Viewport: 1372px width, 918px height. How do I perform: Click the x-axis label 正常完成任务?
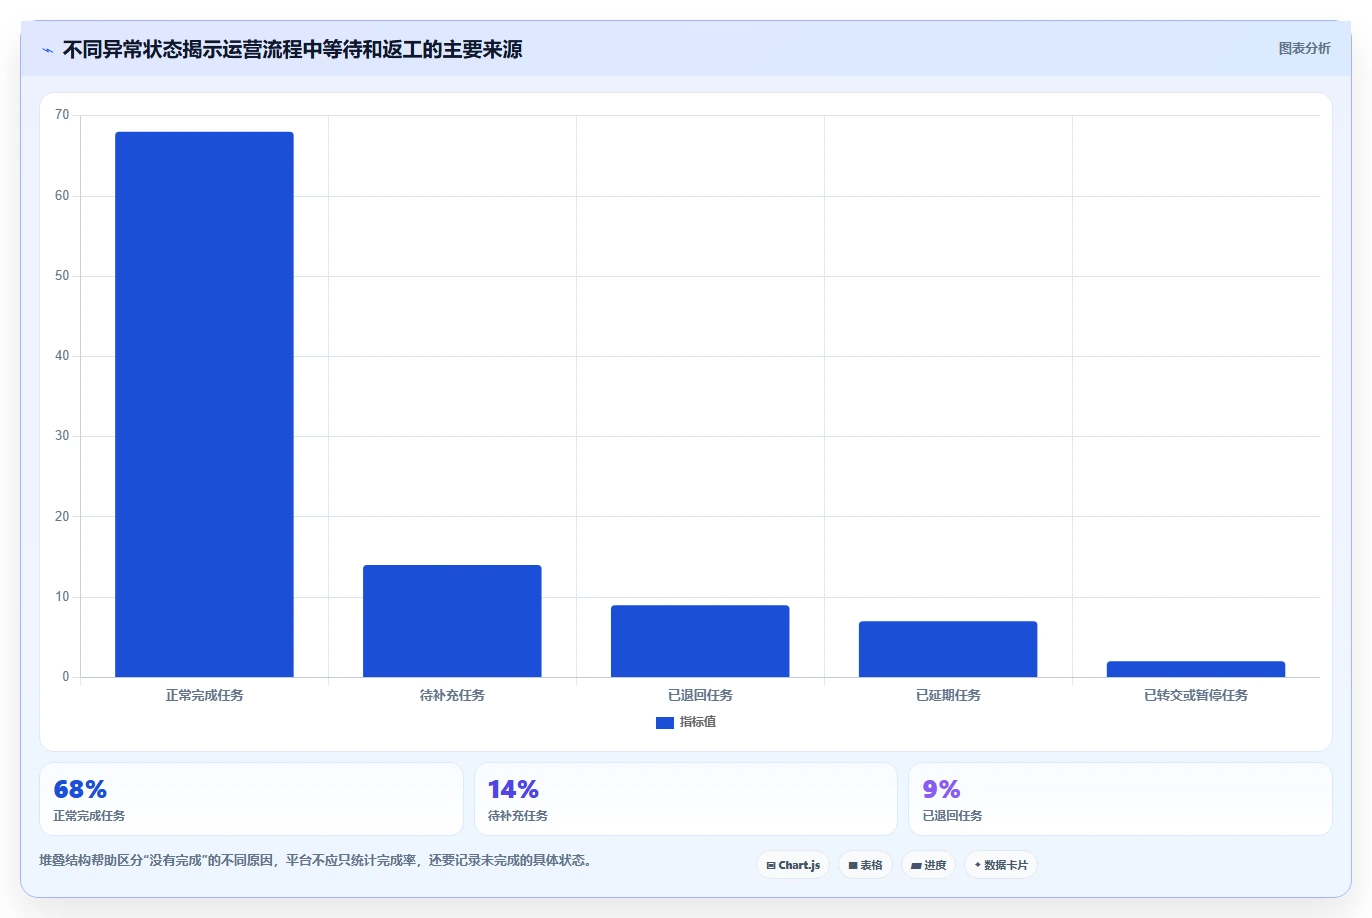204,695
